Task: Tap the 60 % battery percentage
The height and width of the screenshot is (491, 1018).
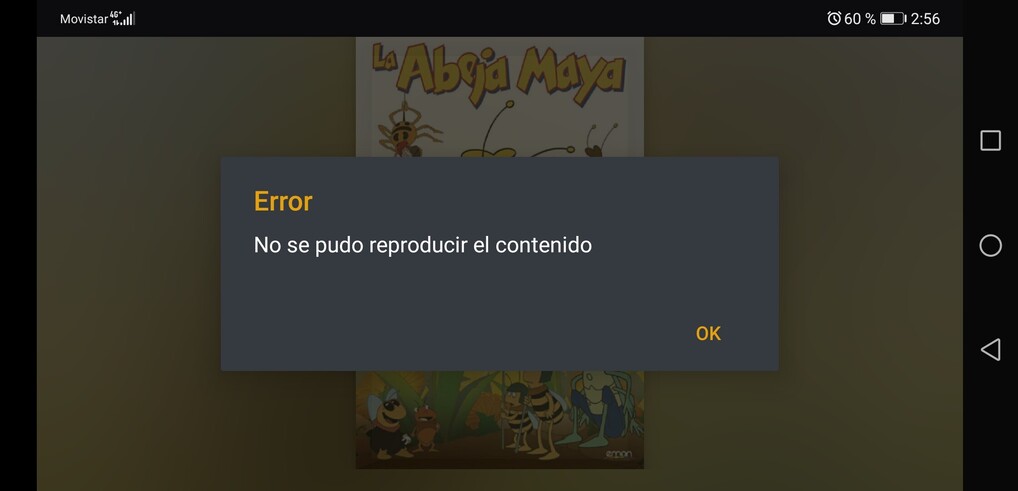Action: click(860, 19)
